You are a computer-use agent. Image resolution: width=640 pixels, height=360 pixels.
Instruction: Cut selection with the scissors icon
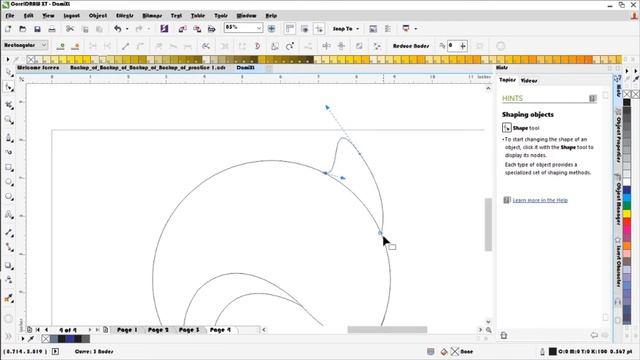pos(70,29)
